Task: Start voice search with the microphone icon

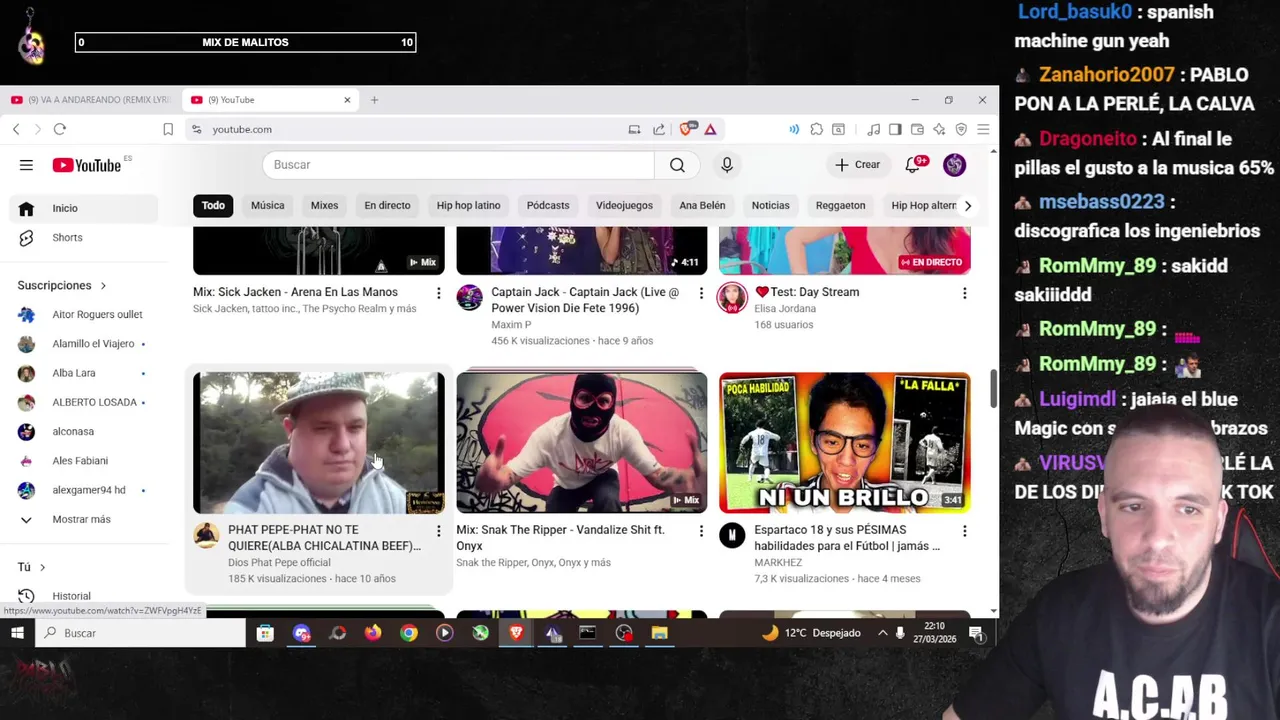Action: point(727,165)
